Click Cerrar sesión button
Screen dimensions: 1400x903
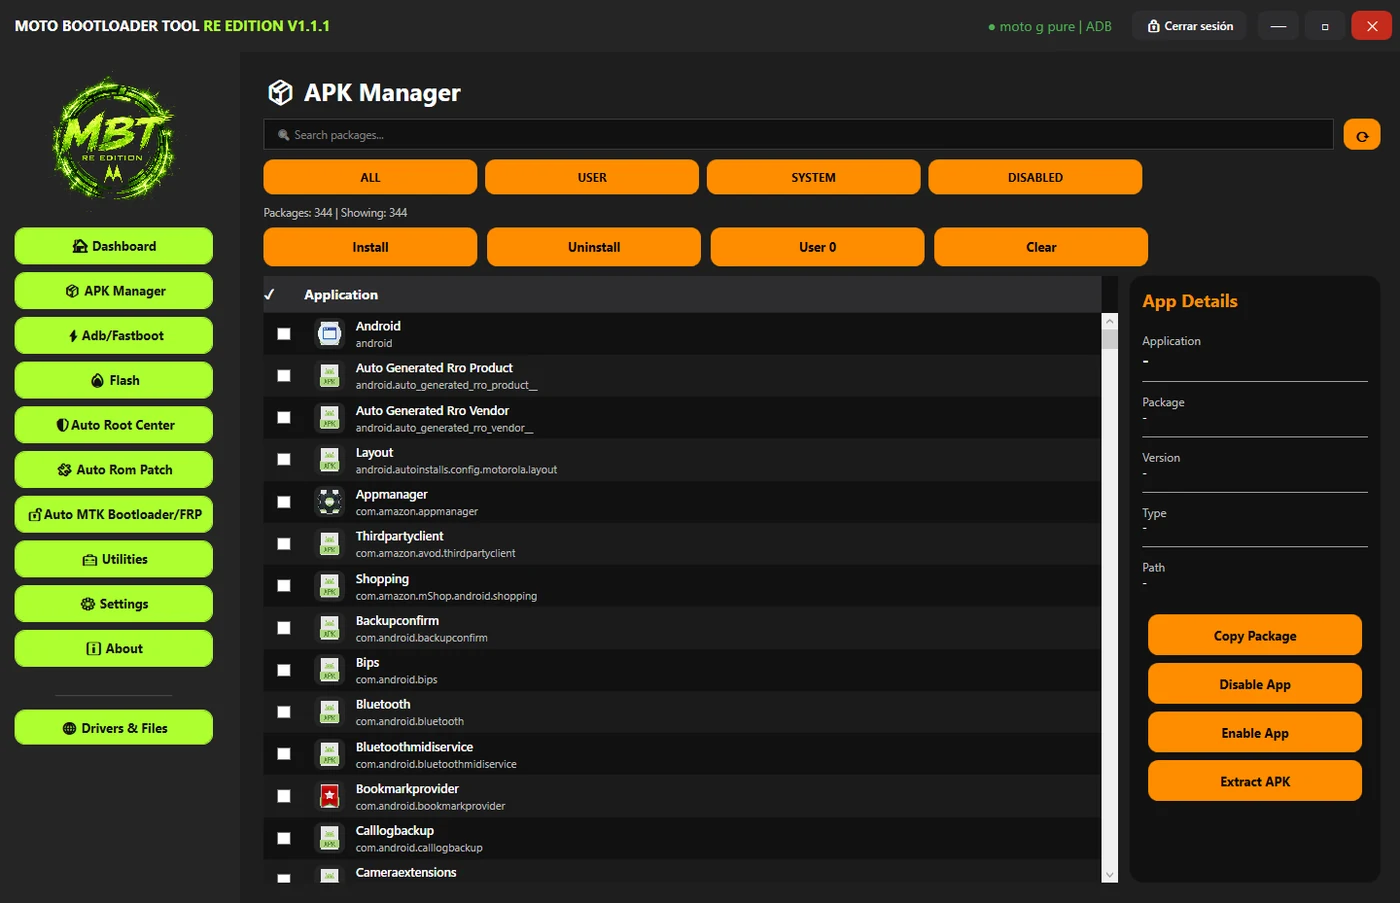click(x=1190, y=26)
